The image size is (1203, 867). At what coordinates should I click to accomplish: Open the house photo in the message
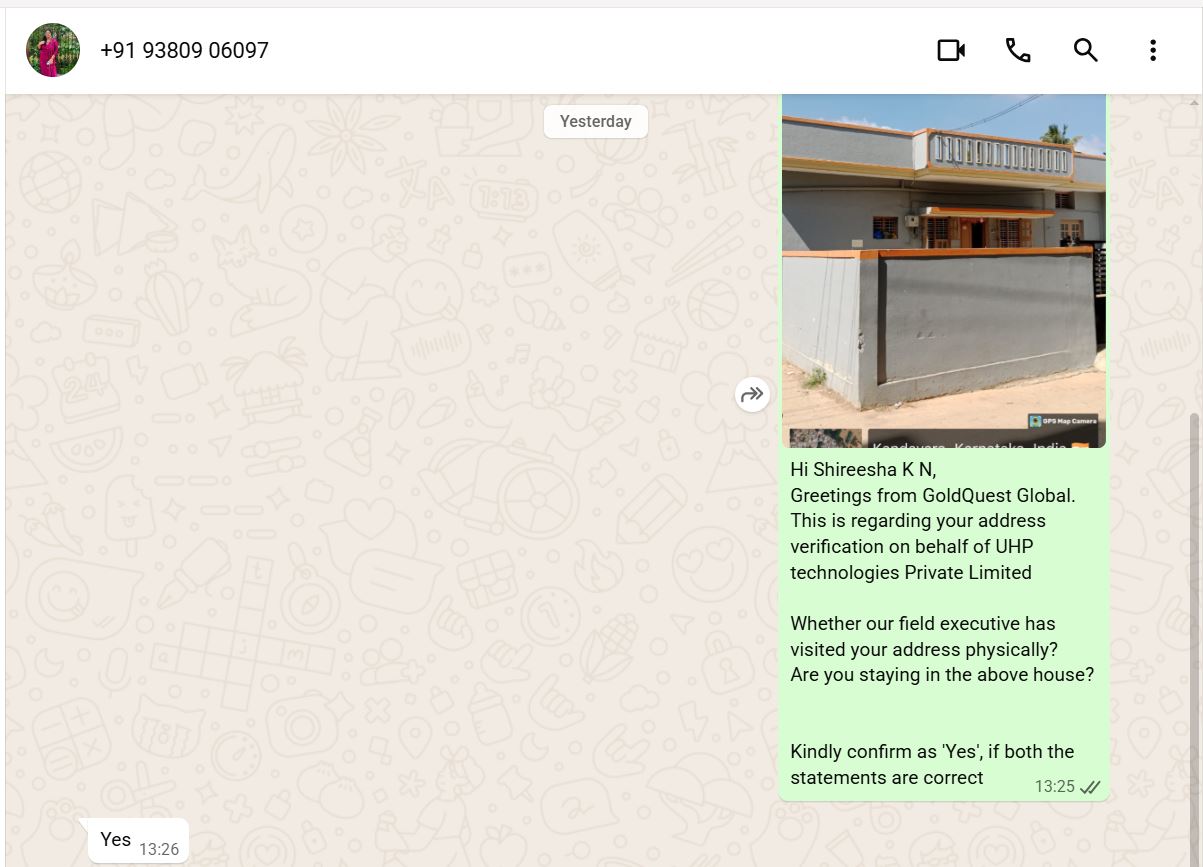point(944,270)
